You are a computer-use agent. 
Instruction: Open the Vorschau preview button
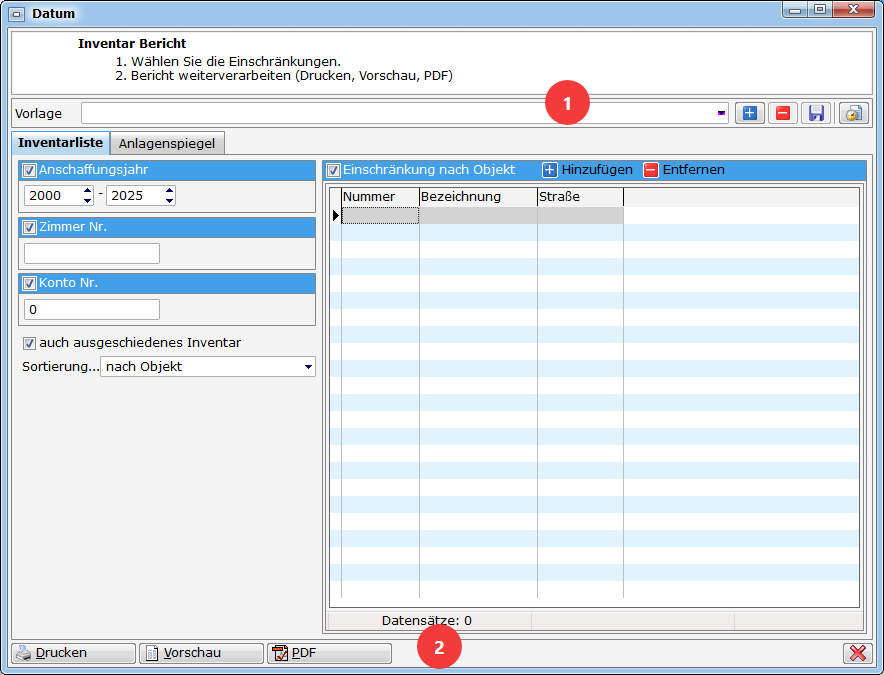pos(201,653)
